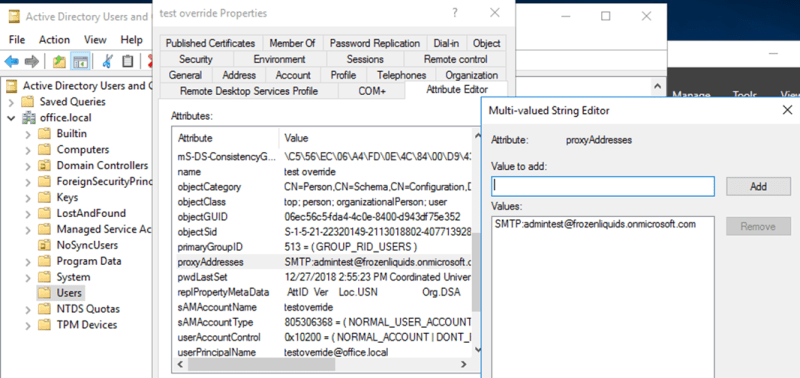Click the Domain Controllers OU folder icon
The width and height of the screenshot is (800, 378).
click(45, 166)
